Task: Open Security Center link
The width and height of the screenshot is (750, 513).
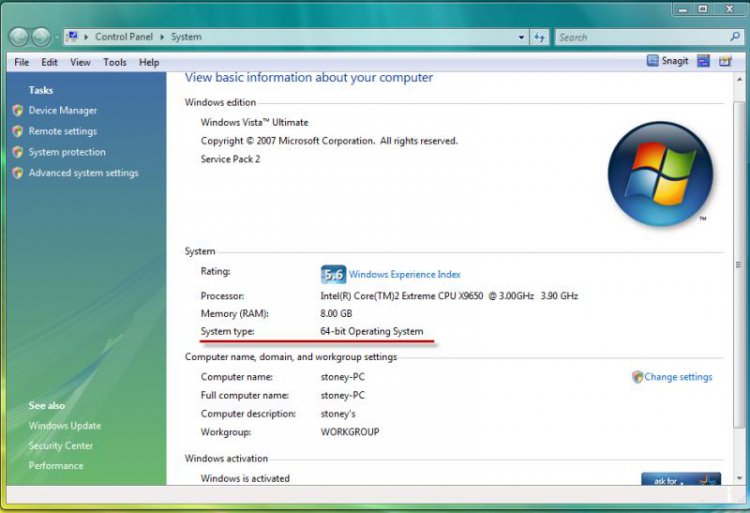Action: (x=61, y=446)
